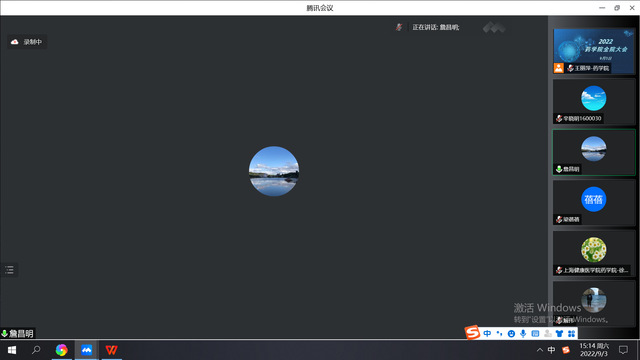Screen dimensions: 640x360
Task: Open WPS Office from the taskbar
Action: pos(111,350)
